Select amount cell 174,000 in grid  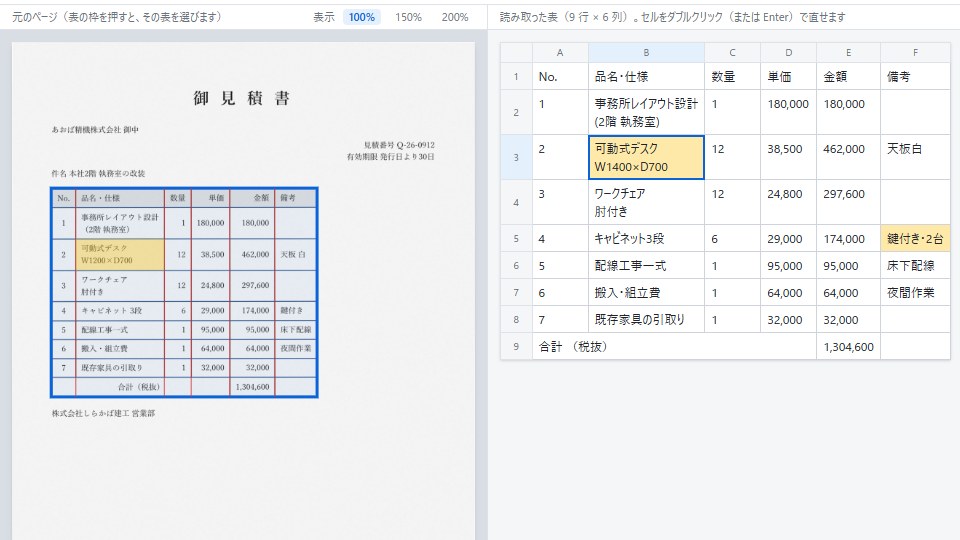pos(849,238)
